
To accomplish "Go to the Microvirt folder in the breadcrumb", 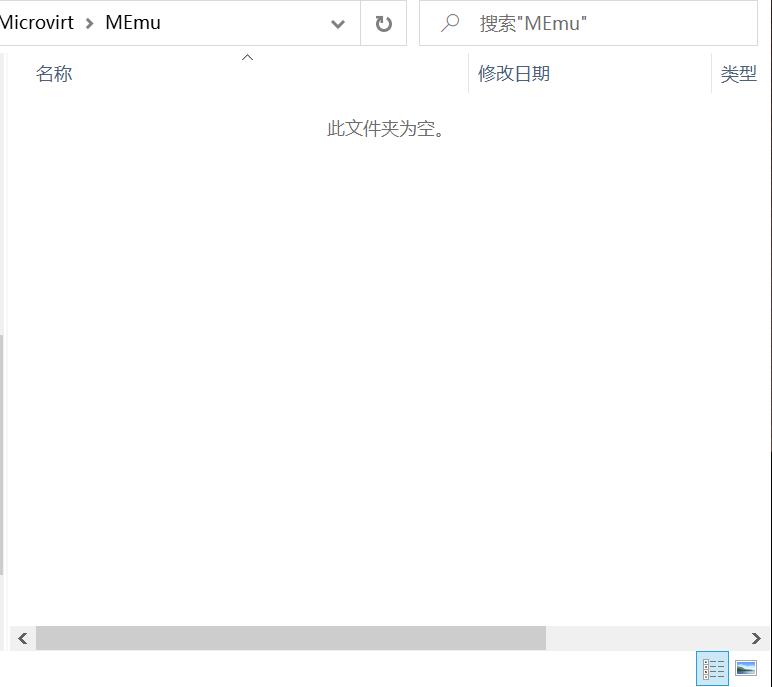I will tap(36, 22).
